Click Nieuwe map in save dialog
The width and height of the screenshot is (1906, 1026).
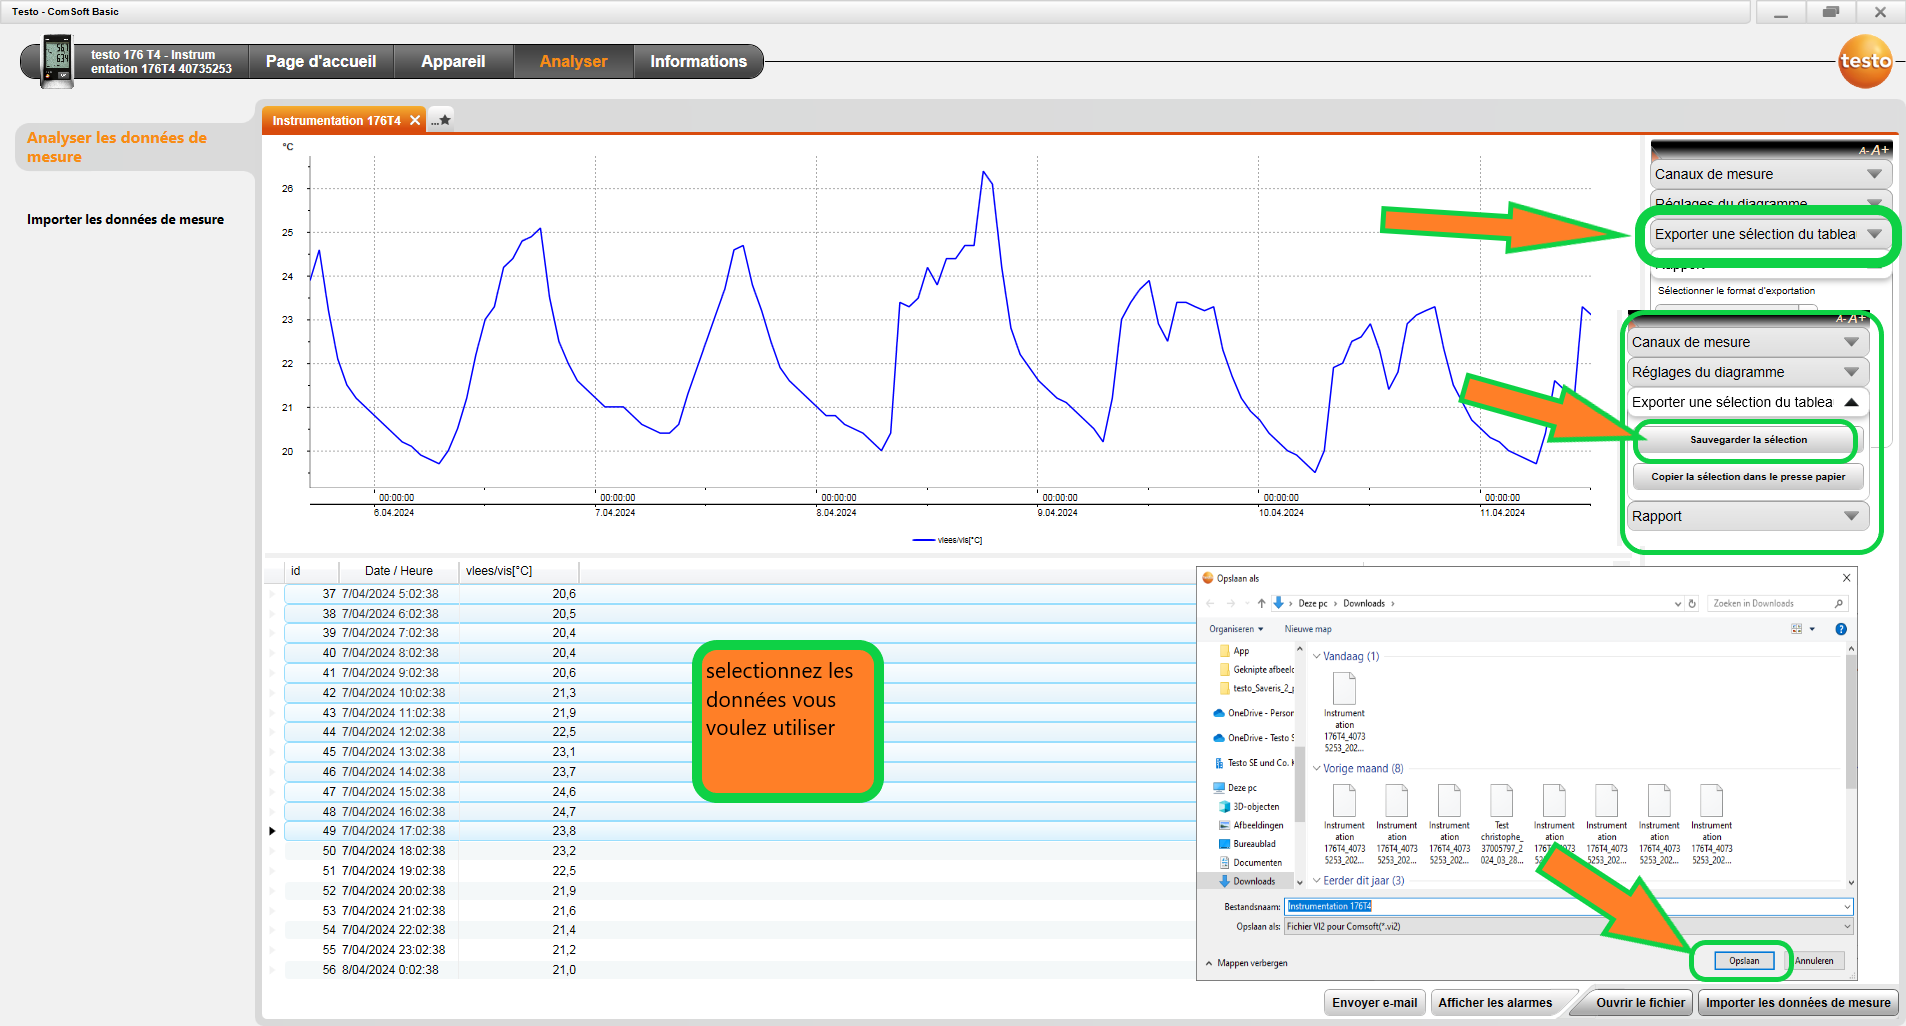1308,629
